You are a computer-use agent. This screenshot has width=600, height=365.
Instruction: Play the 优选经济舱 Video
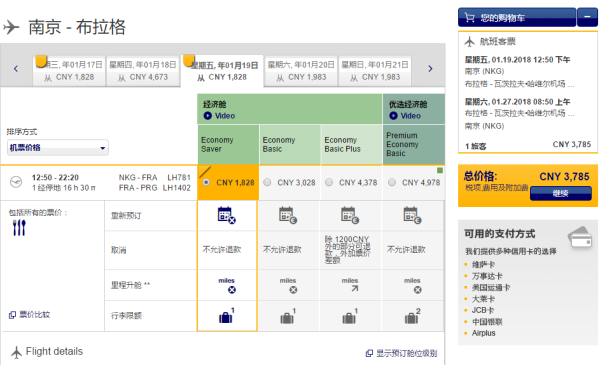tap(405, 116)
